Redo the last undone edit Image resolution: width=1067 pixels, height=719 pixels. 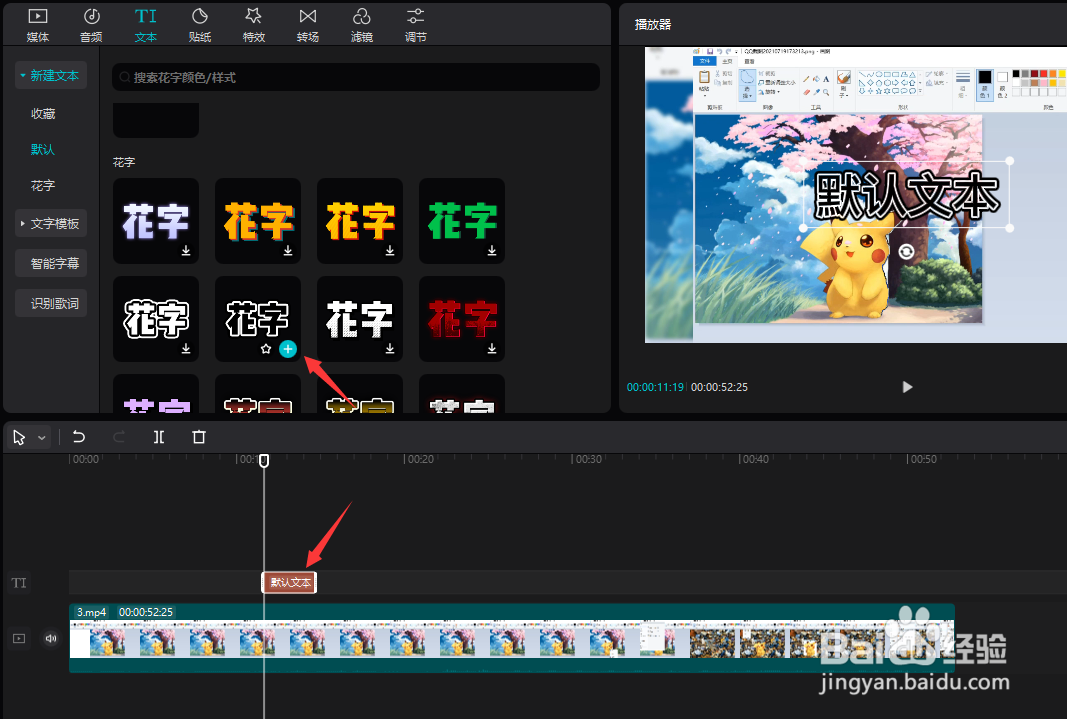click(x=118, y=437)
